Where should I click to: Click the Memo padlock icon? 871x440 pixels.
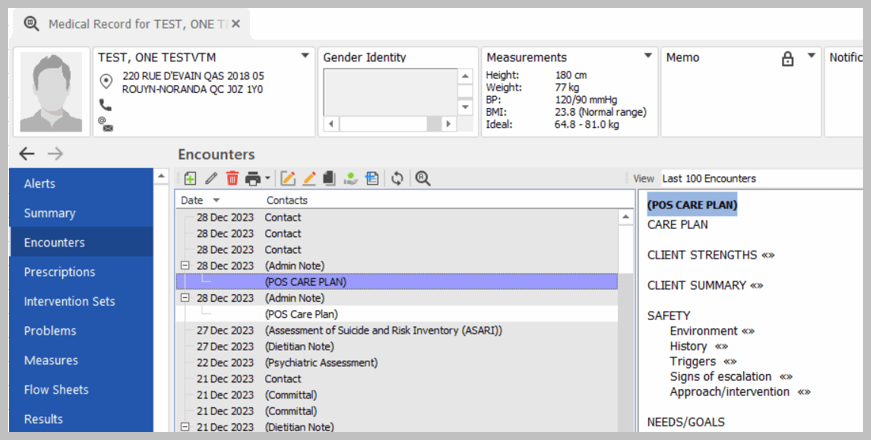point(787,59)
